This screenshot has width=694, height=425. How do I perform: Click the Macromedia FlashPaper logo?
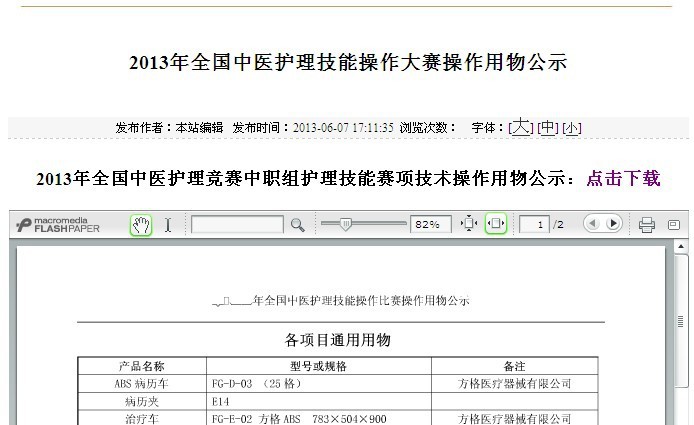click(x=58, y=225)
